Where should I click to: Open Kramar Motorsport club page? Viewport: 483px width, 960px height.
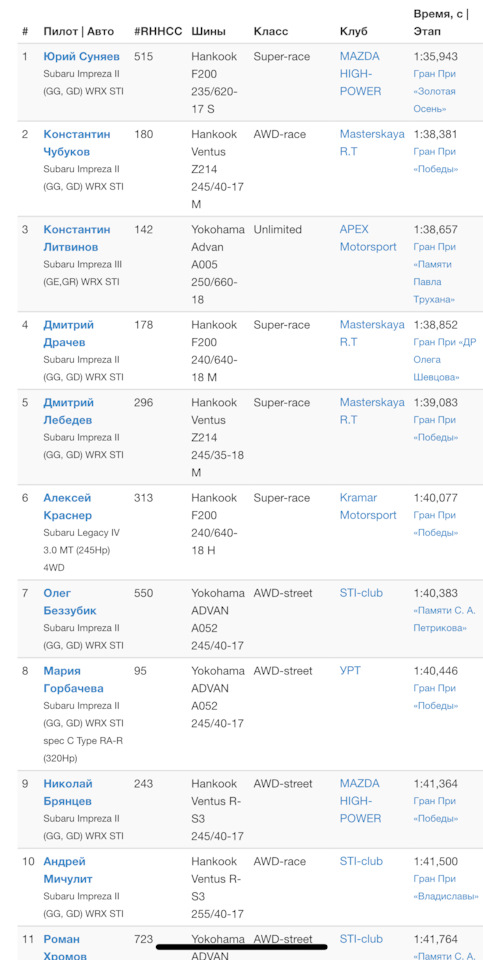368,506
